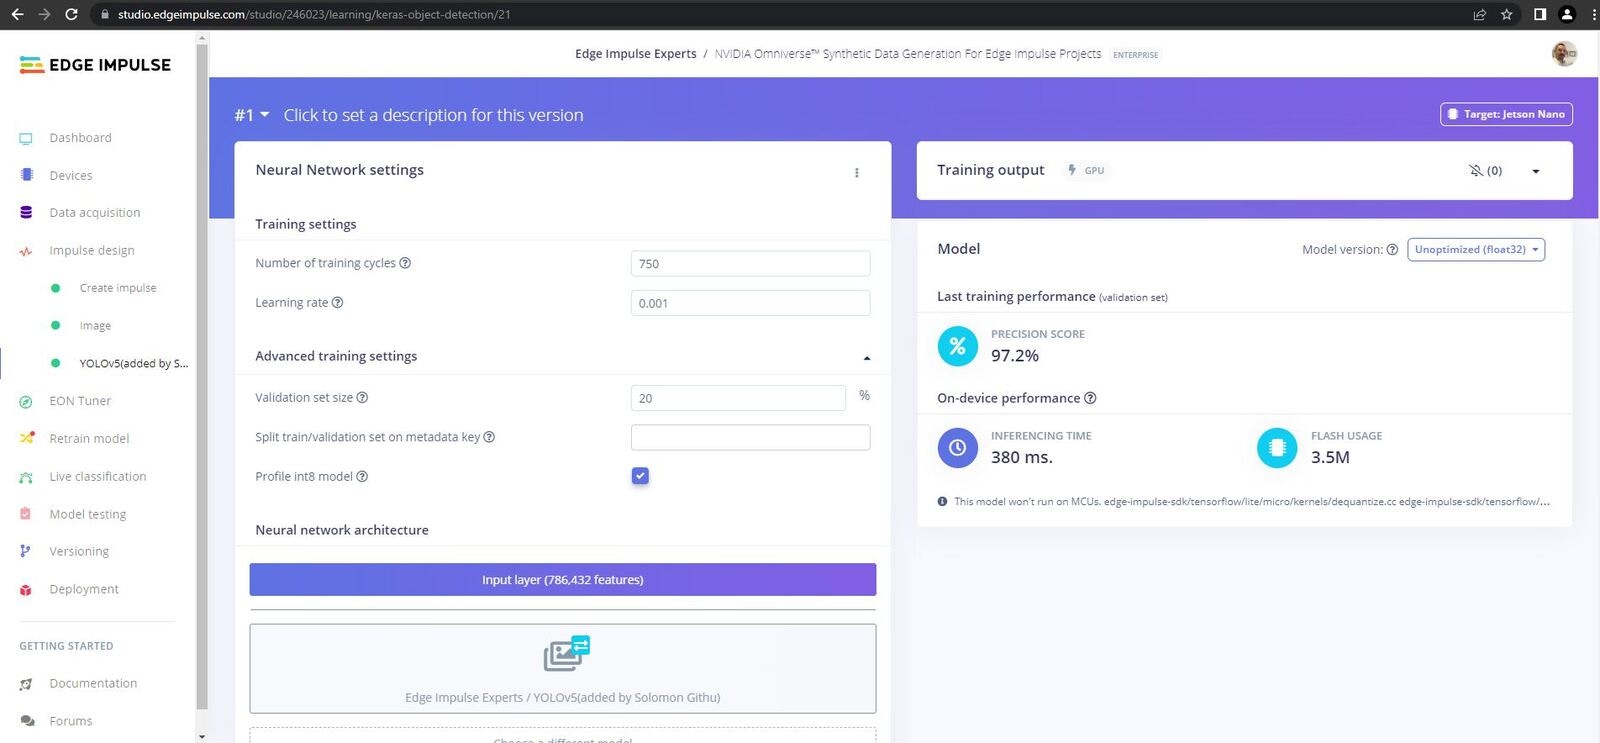Click help icon beside Number of training cycles

point(405,263)
